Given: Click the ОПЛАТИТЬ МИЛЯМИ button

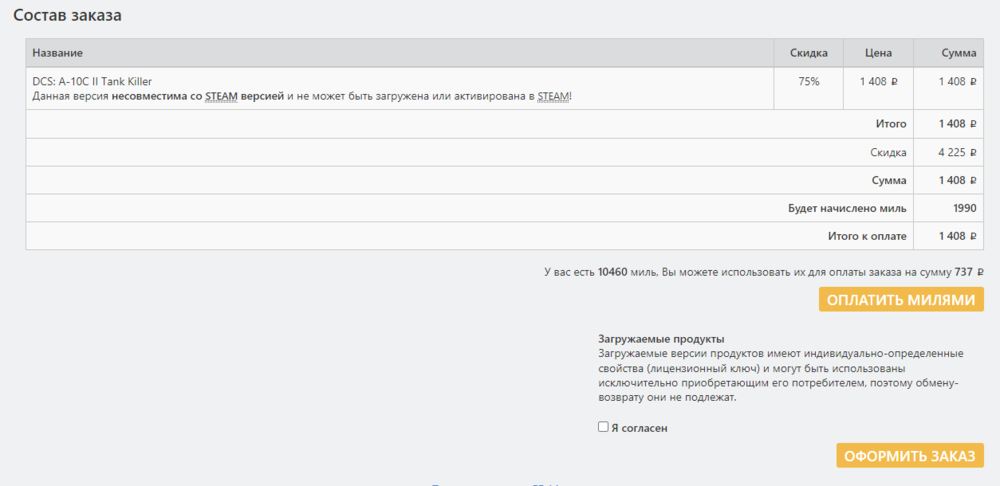Looking at the screenshot, I should 901,300.
